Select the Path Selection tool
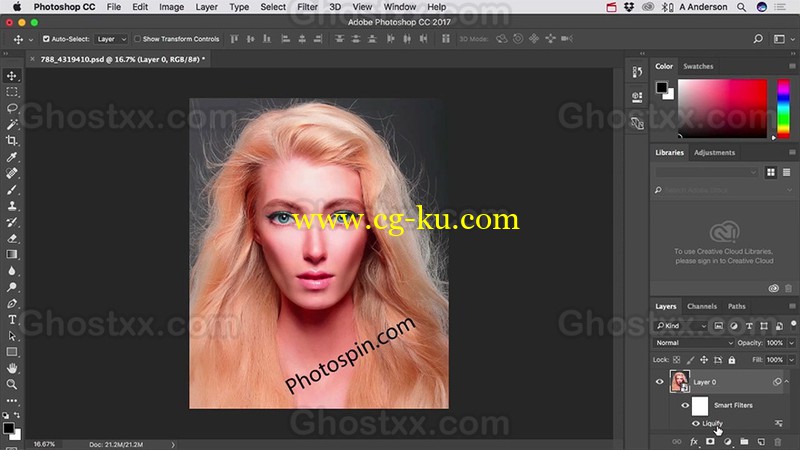800x450 pixels. [12, 336]
